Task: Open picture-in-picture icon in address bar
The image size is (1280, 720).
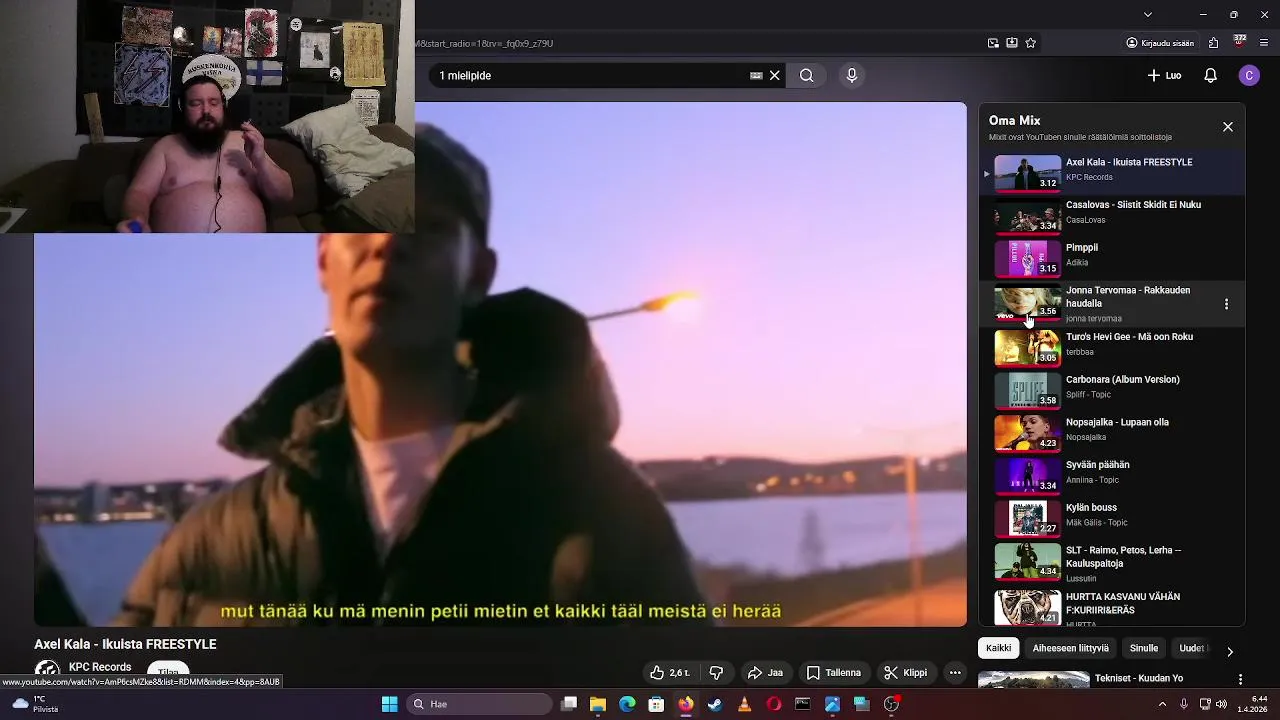Action: [993, 43]
